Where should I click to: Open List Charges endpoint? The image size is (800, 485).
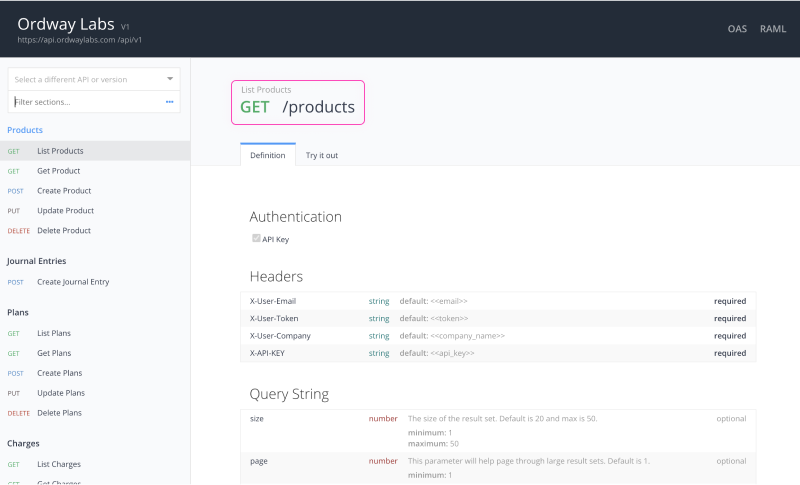59,464
